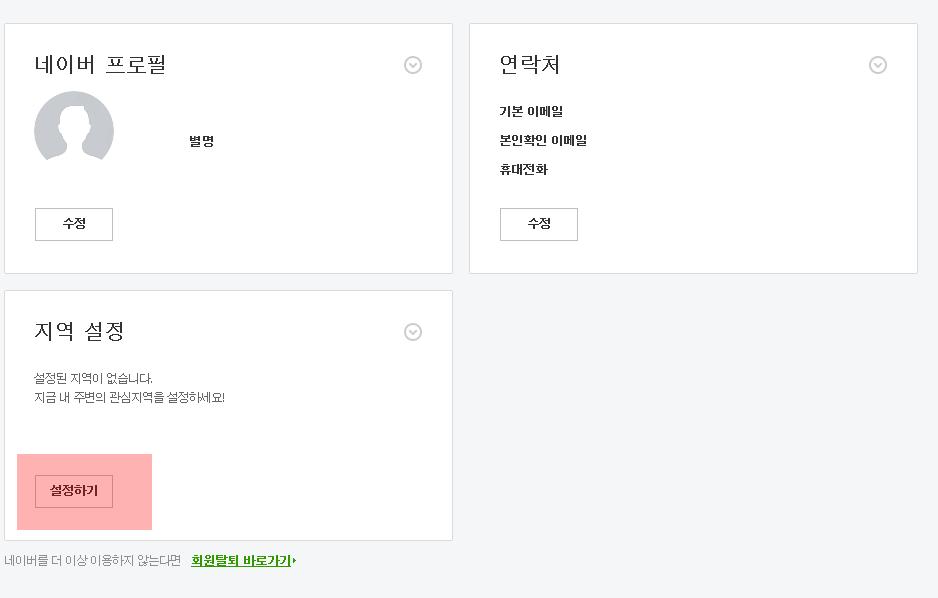Image resolution: width=938 pixels, height=598 pixels.
Task: Click the 연락처 heading
Action: tap(530, 65)
